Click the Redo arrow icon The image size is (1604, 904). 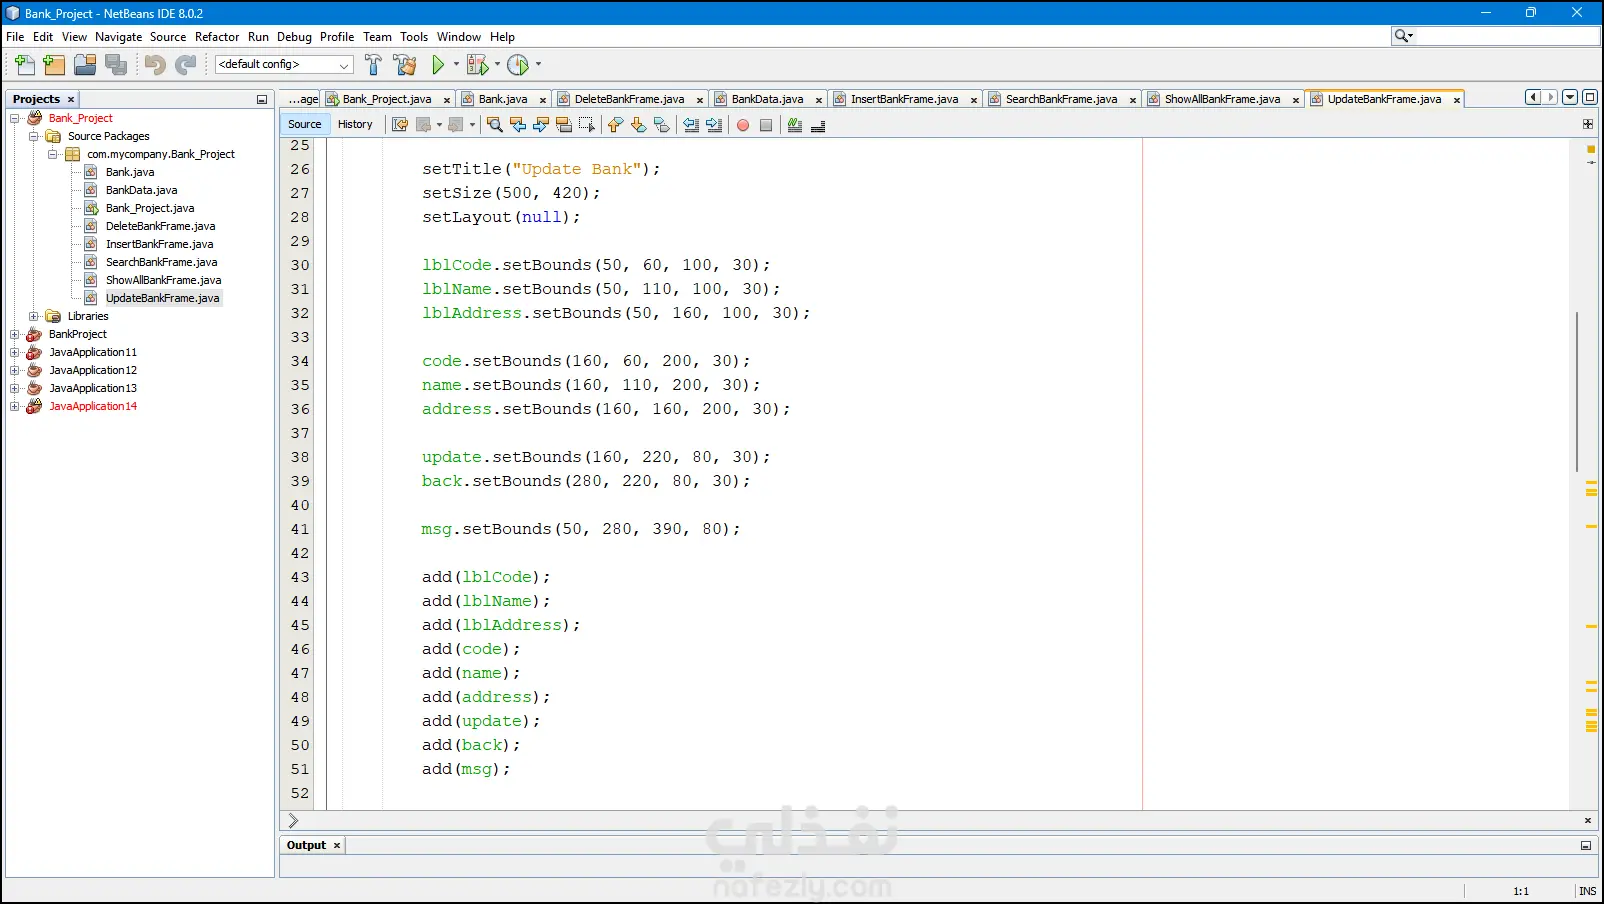click(185, 65)
